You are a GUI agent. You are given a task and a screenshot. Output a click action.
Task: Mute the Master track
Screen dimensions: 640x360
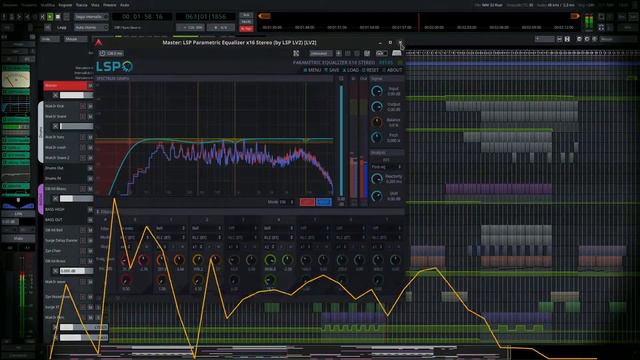(x=90, y=85)
